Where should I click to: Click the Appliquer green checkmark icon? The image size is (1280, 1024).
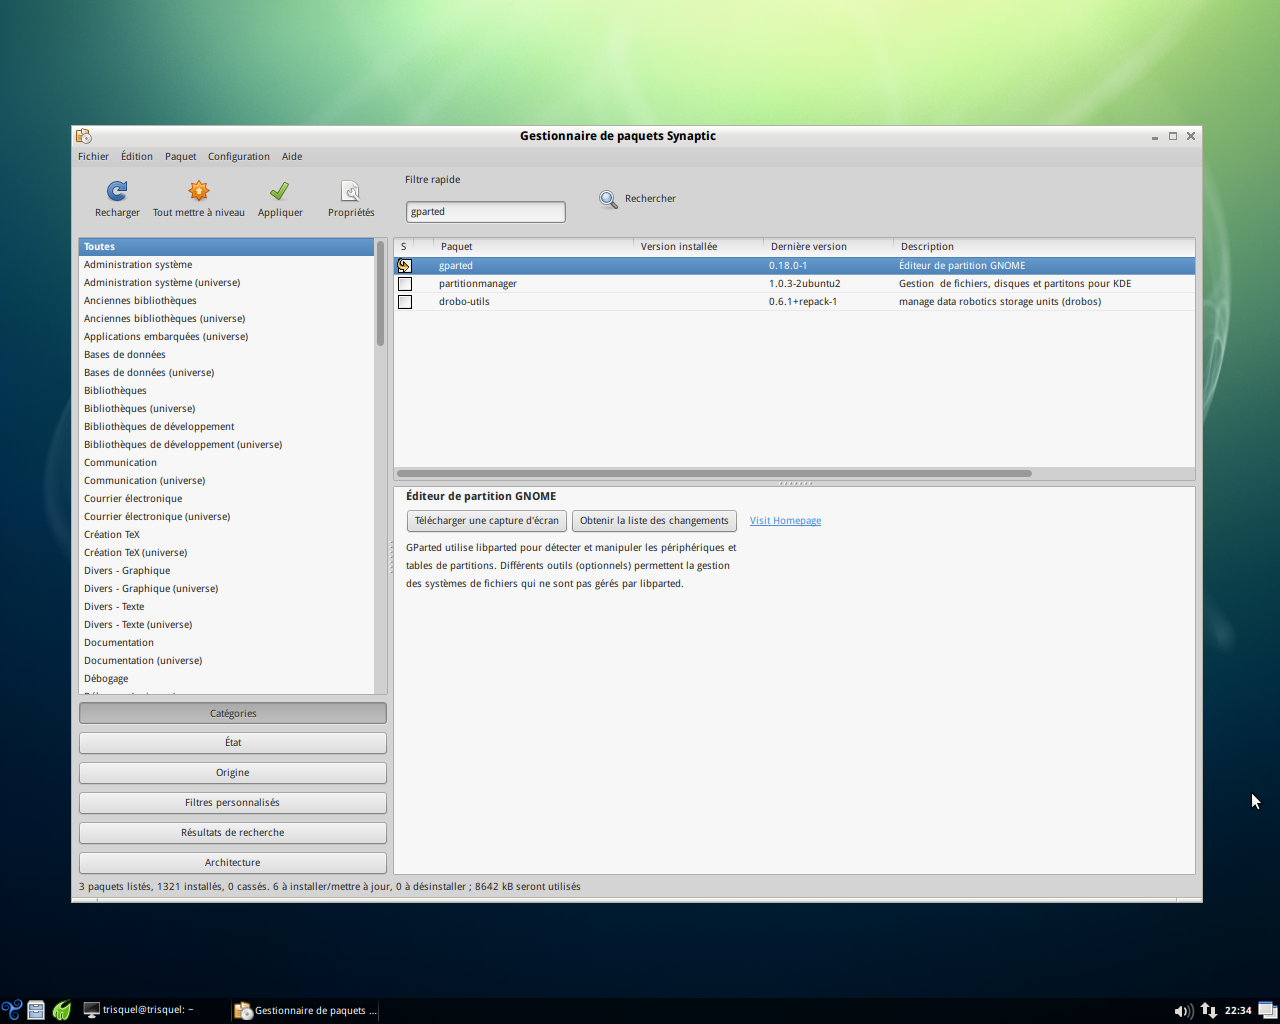[x=280, y=190]
